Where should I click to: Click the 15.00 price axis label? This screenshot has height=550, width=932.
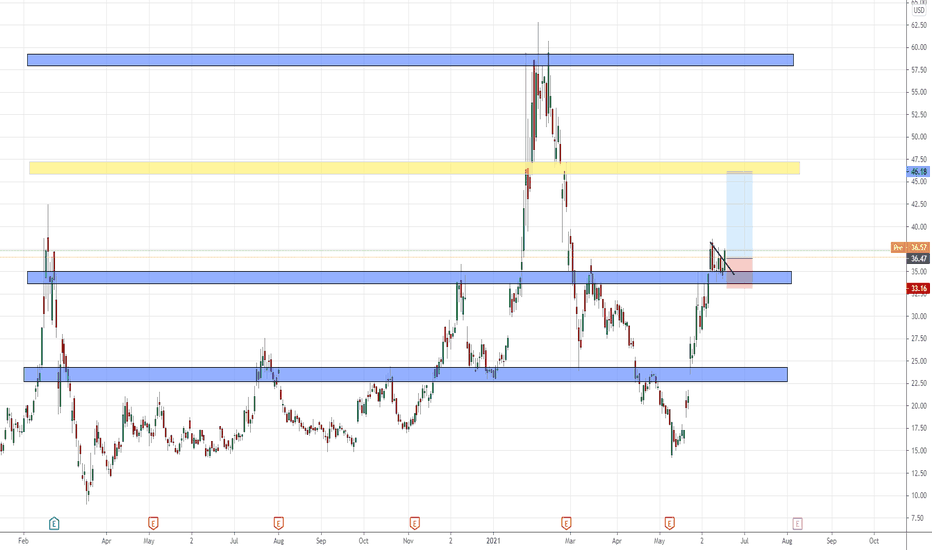[918, 451]
